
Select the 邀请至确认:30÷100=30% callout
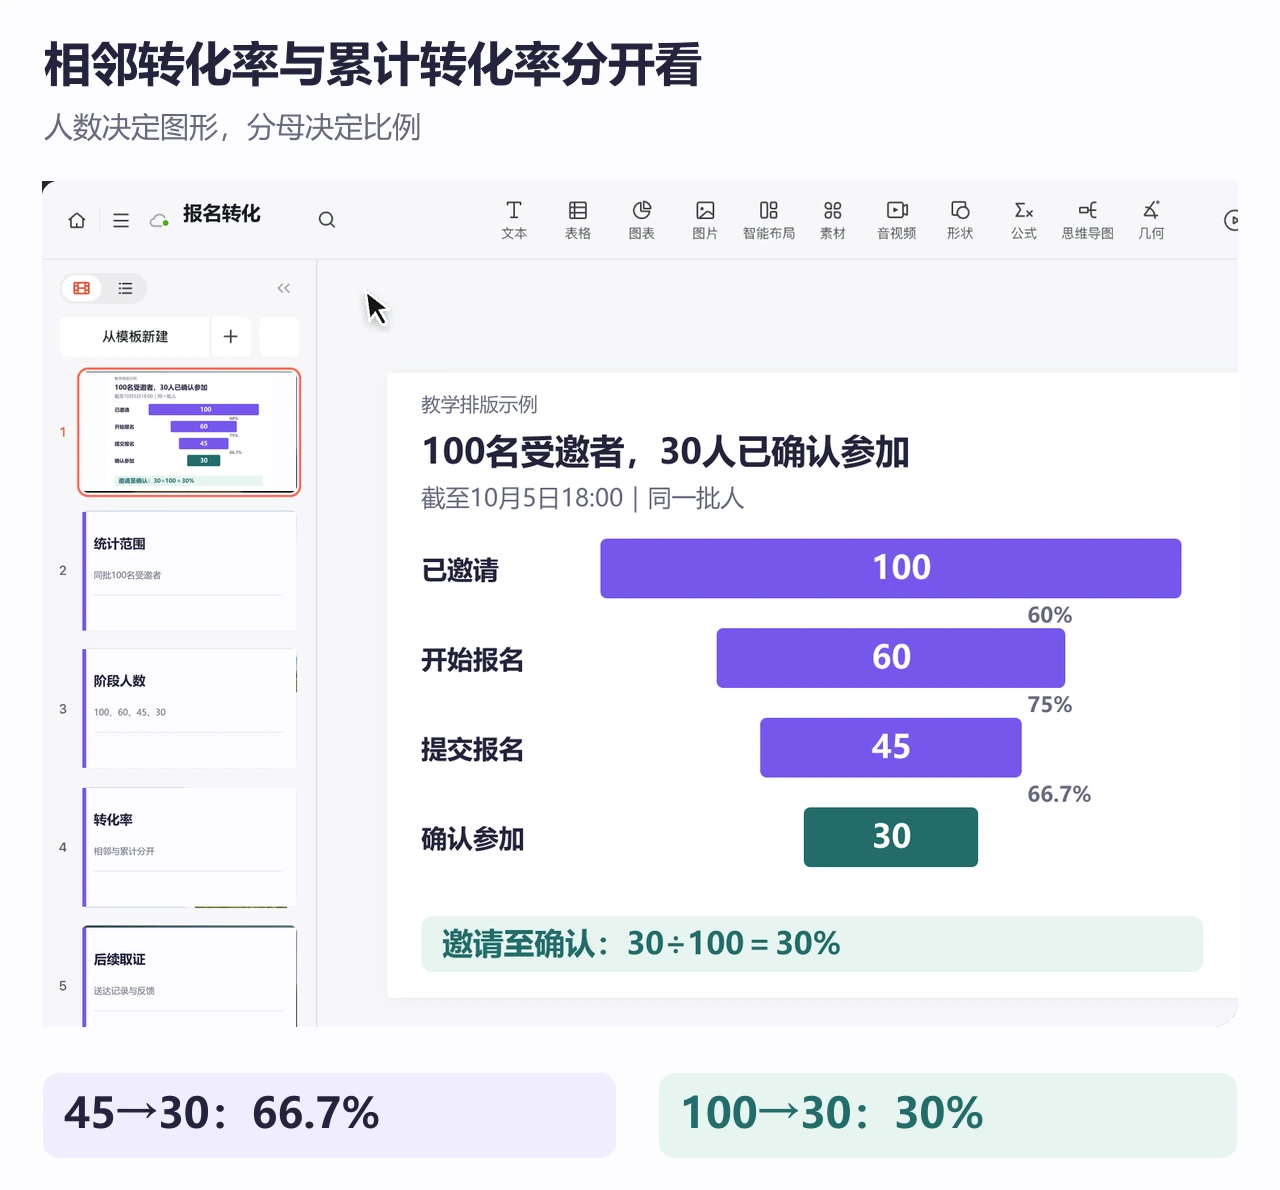coord(811,944)
